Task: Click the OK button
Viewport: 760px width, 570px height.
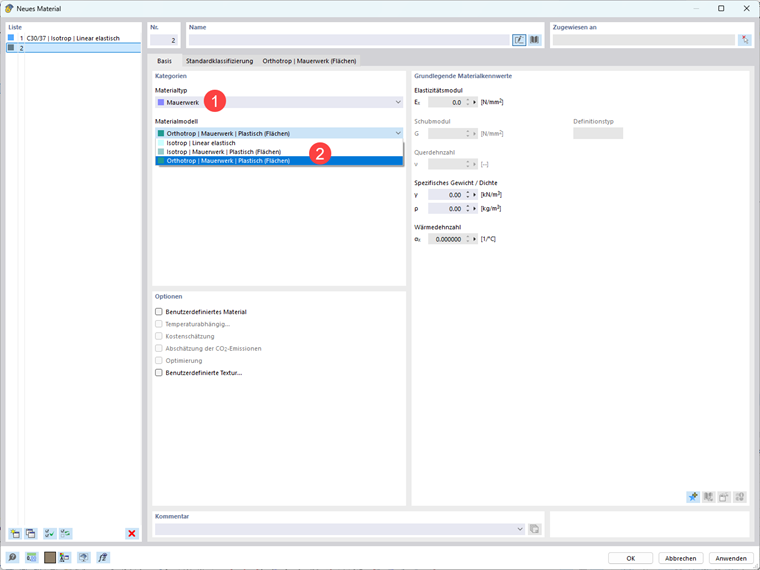Action: point(630,558)
